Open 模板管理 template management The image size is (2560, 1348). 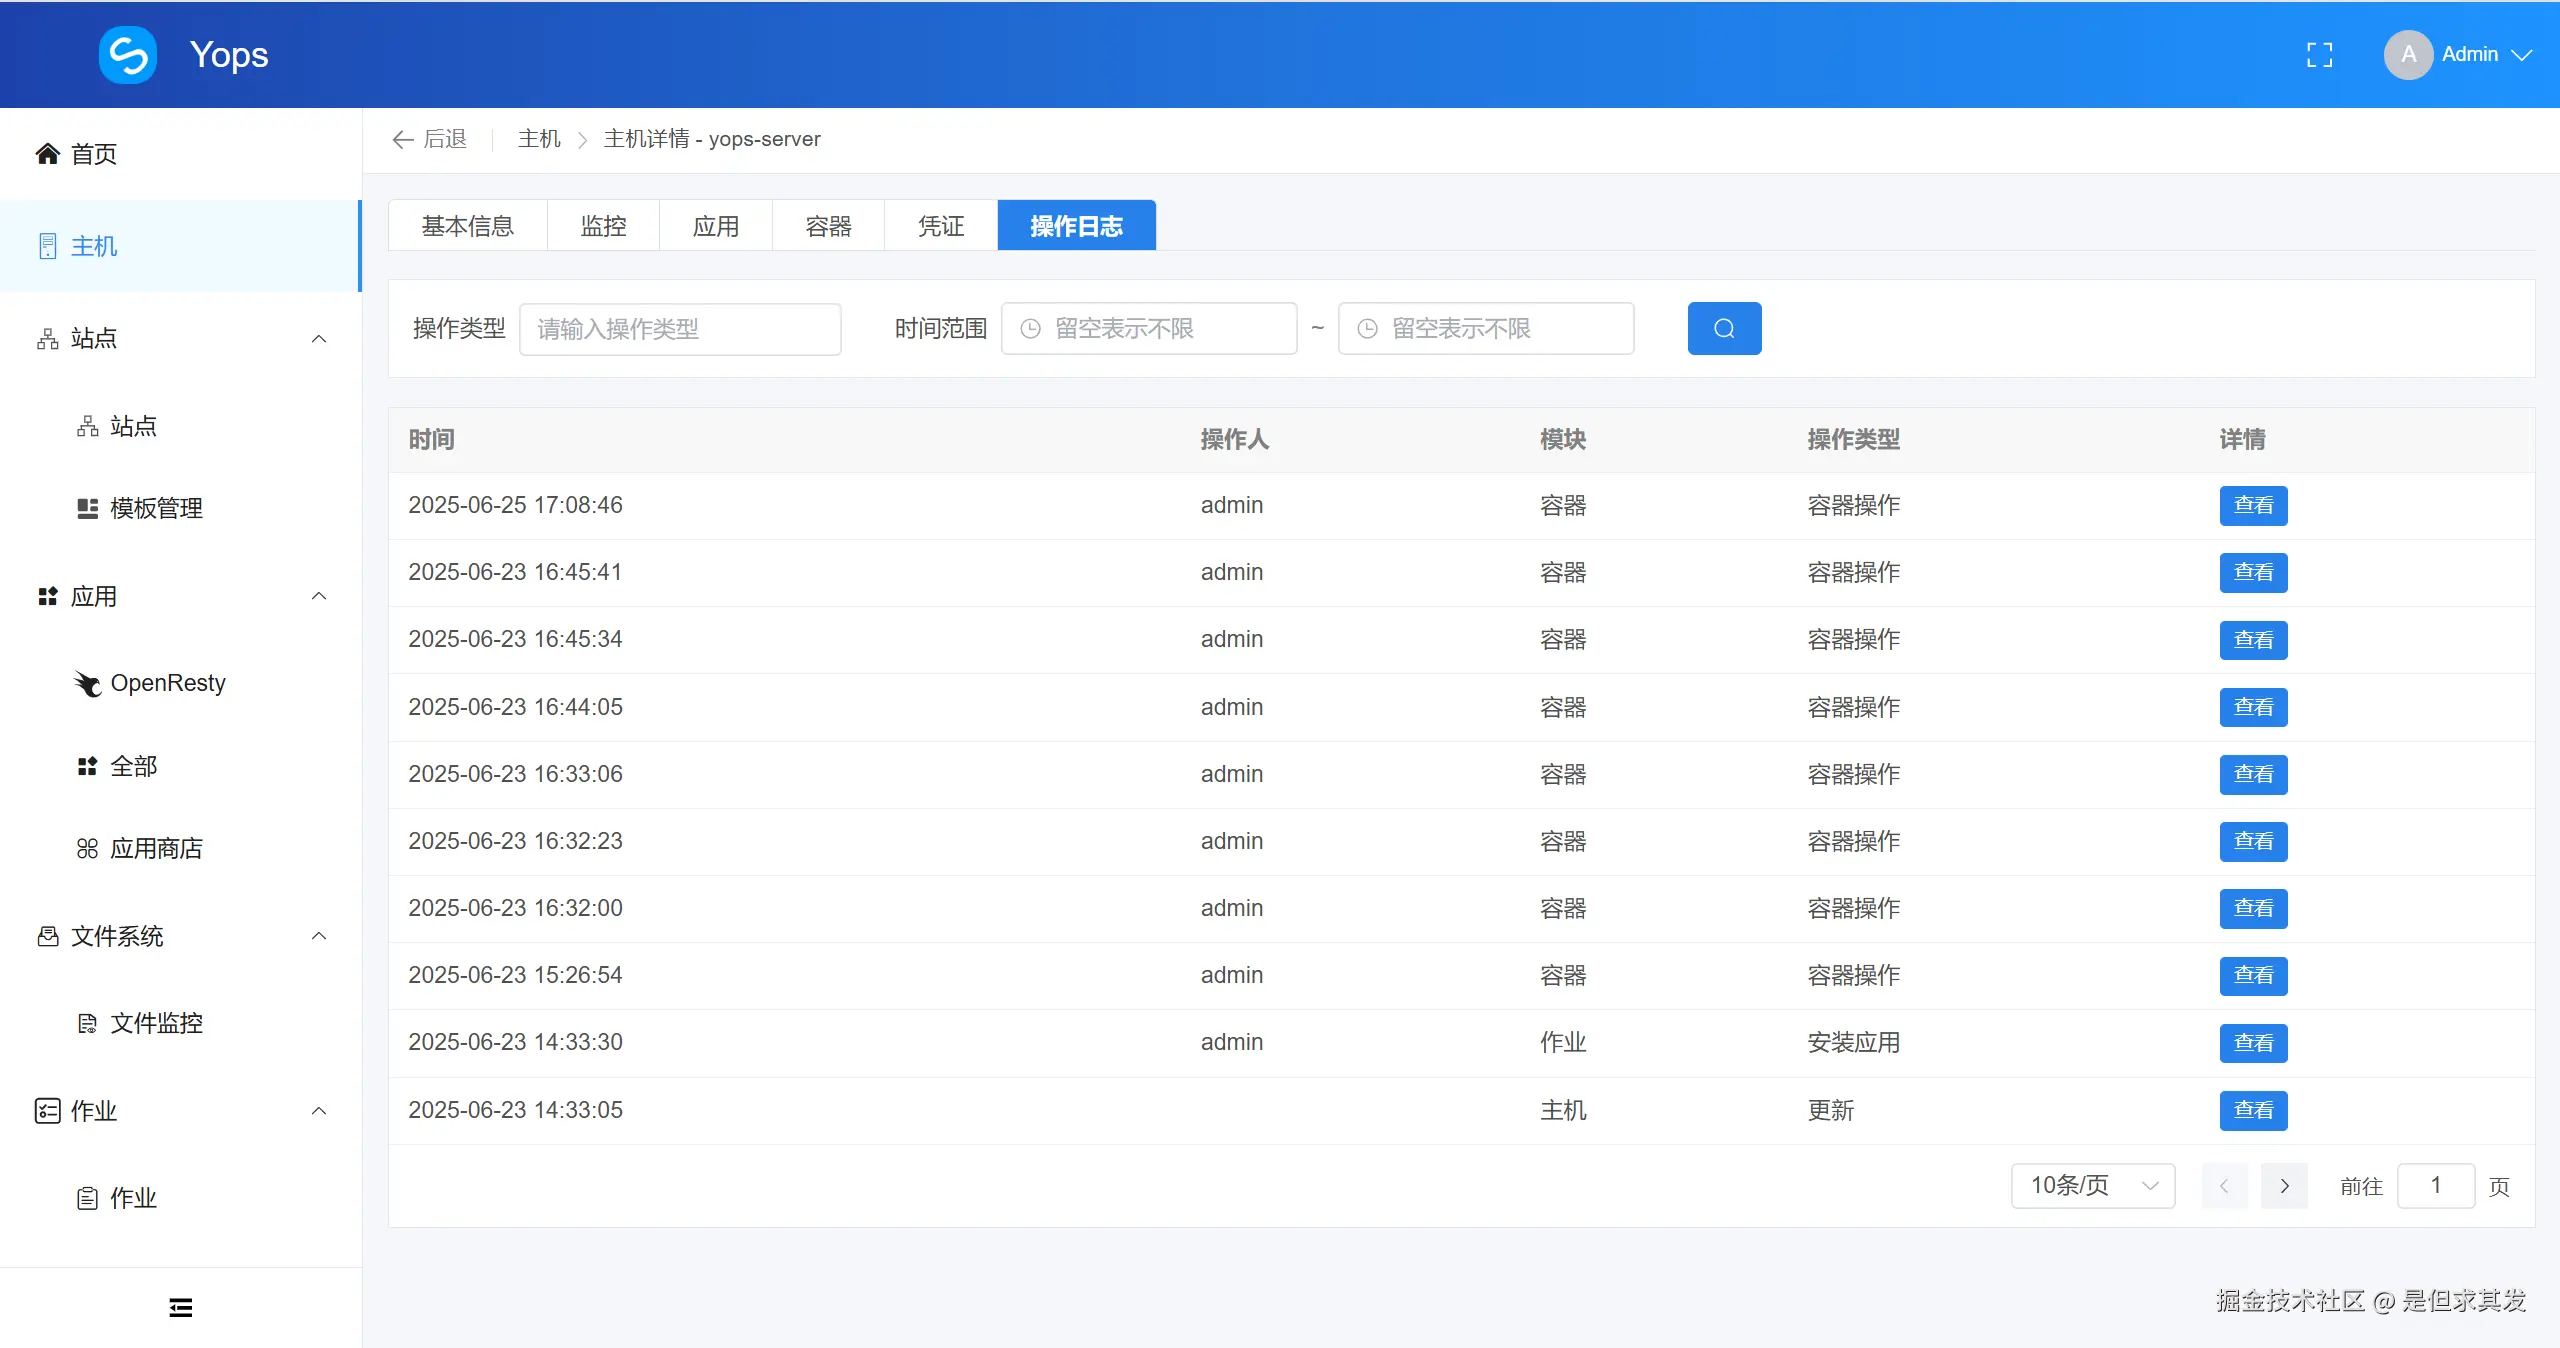tap(155, 507)
